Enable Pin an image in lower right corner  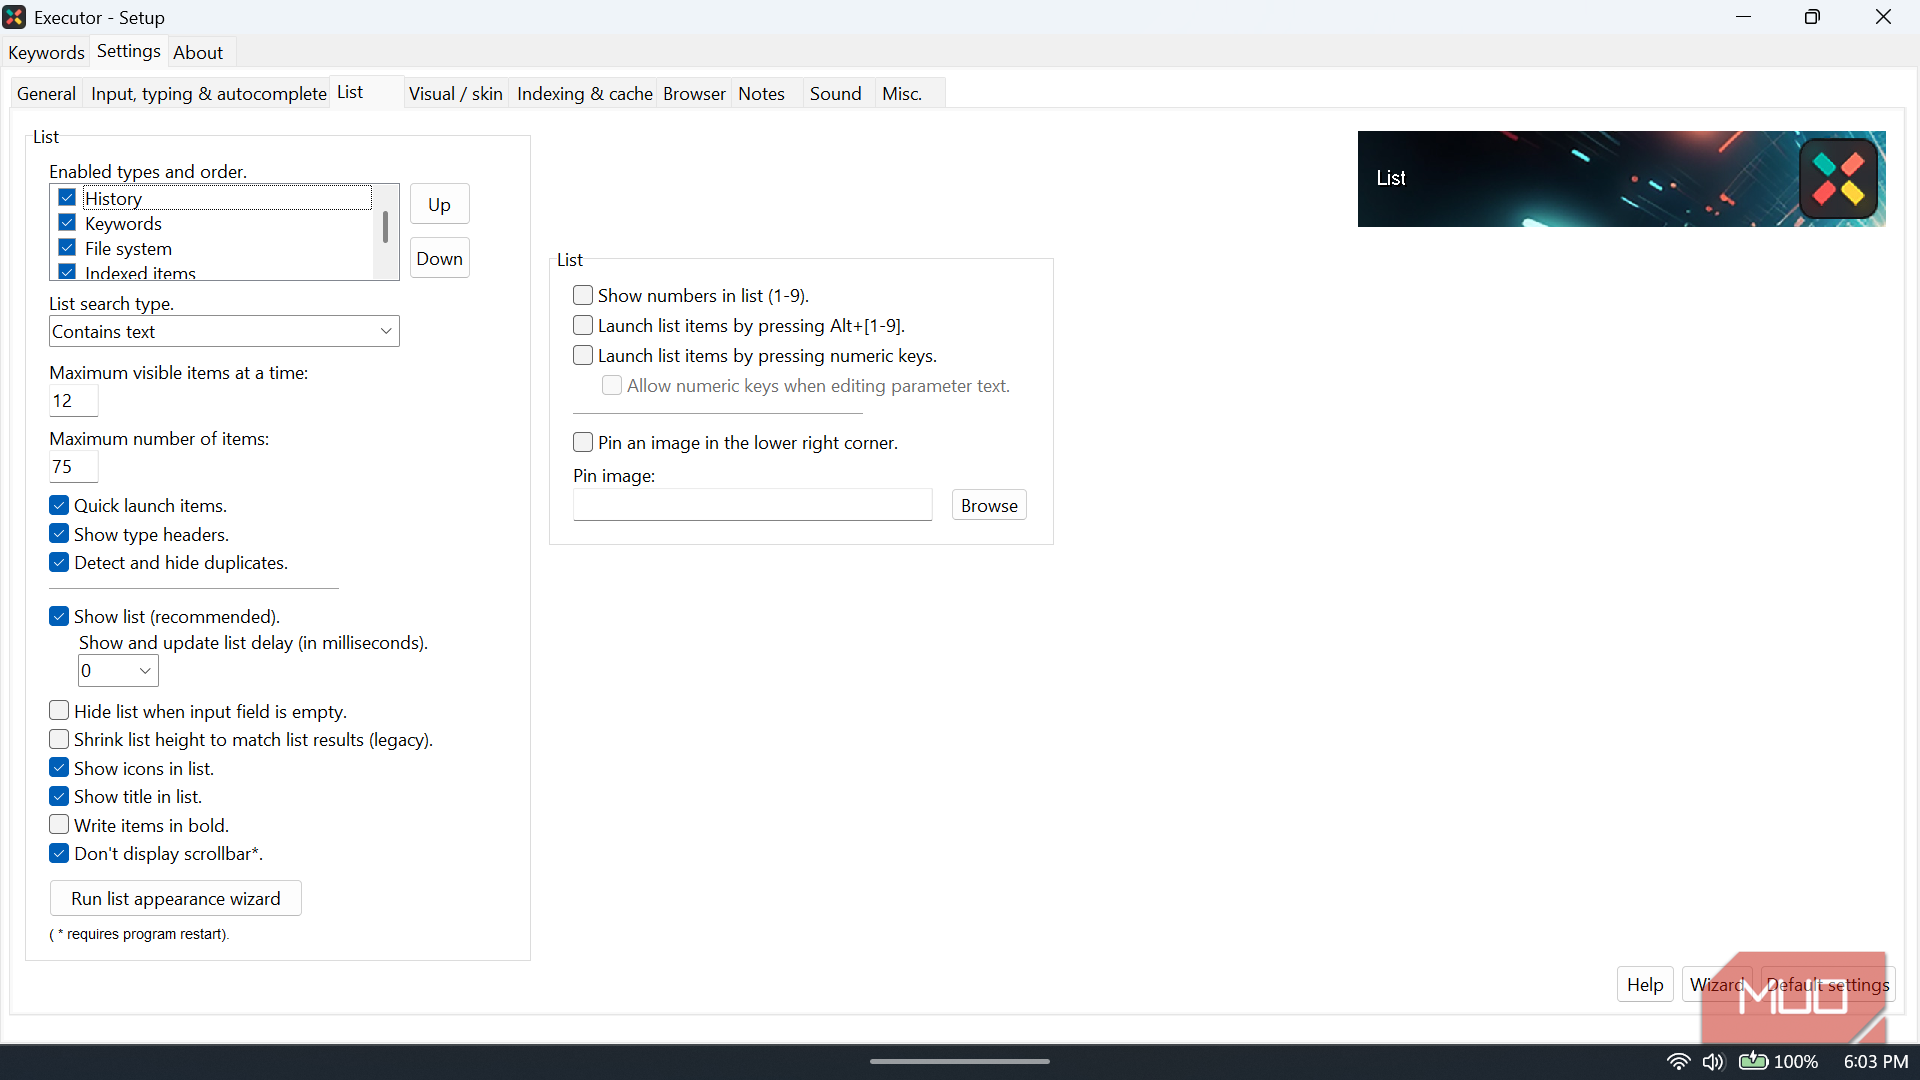click(x=583, y=443)
